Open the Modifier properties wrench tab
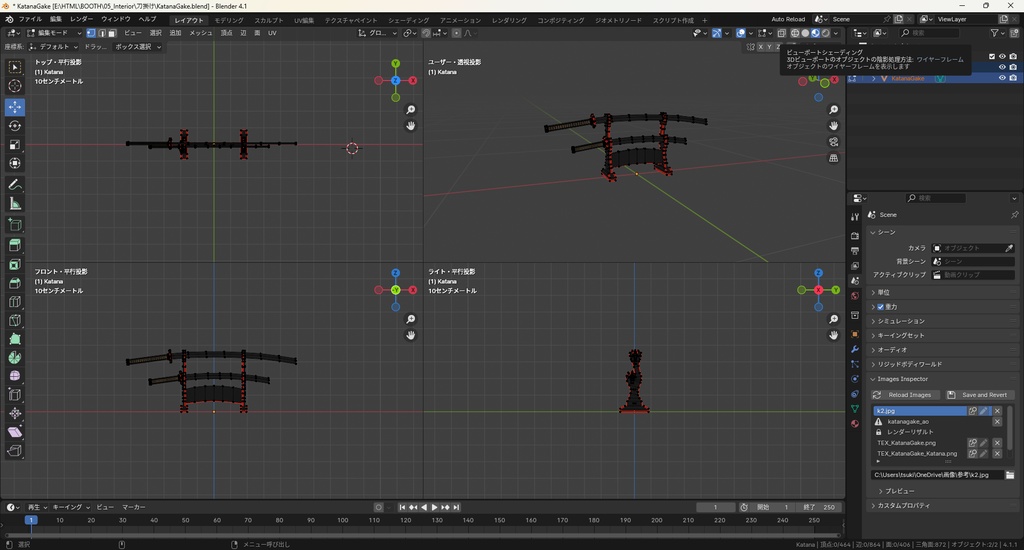This screenshot has height=550, width=1024. 855,349
